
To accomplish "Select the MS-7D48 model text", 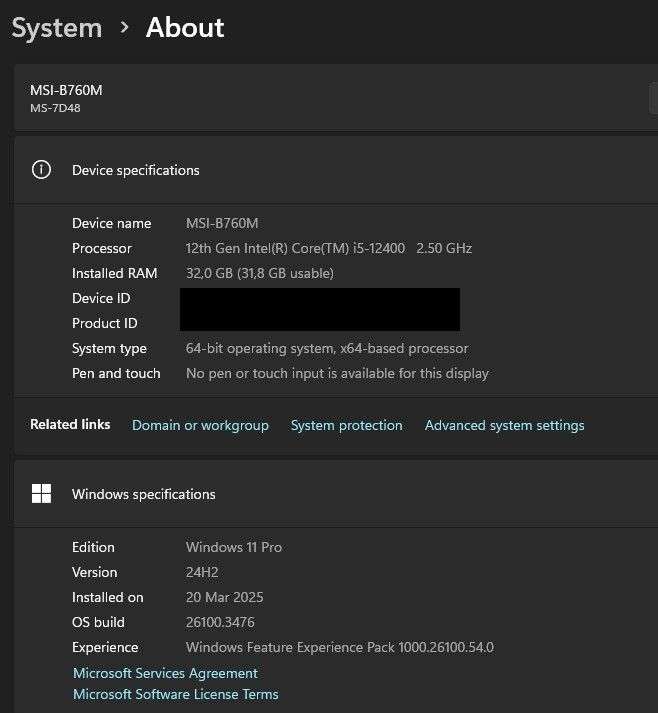I will click(x=55, y=108).
